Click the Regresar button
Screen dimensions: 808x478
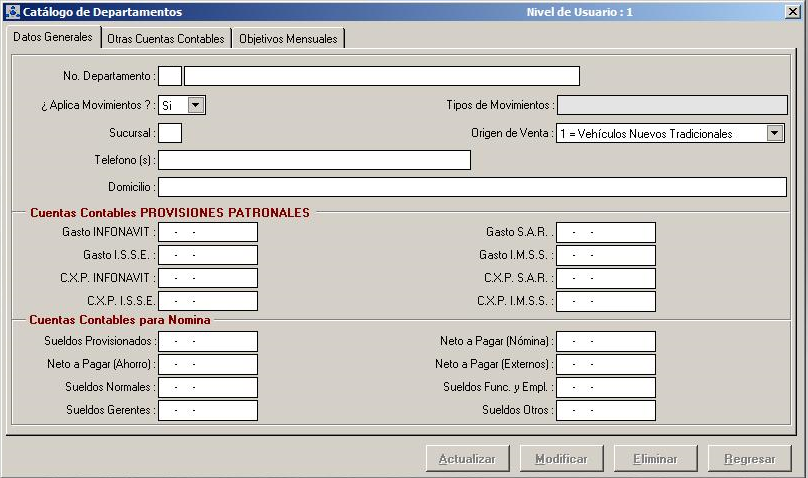[x=749, y=459]
